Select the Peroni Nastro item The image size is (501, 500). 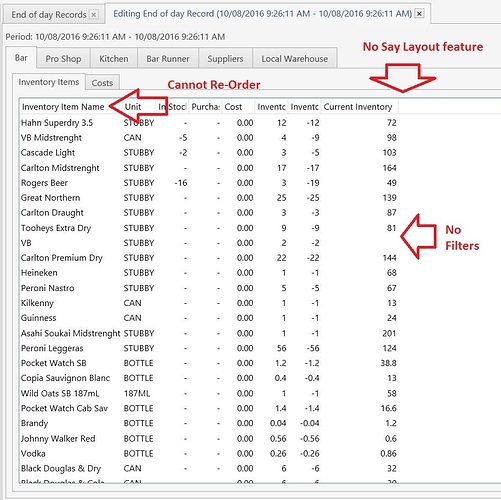tap(209, 288)
